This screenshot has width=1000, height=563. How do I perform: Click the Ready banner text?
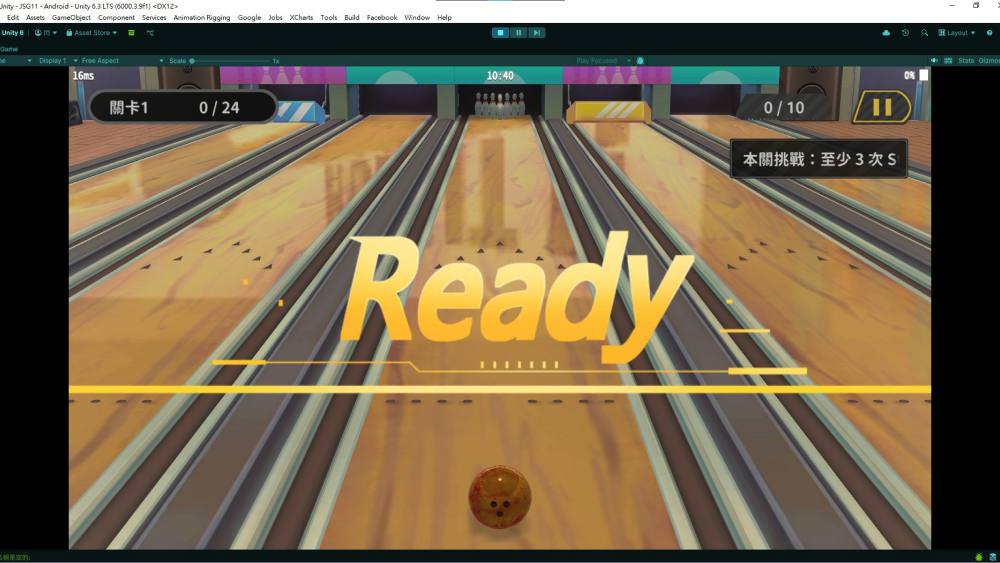[517, 298]
